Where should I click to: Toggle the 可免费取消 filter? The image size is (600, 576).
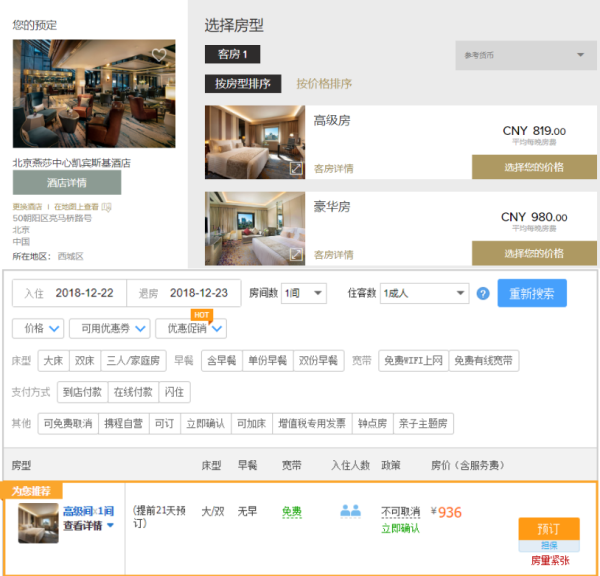68,423
